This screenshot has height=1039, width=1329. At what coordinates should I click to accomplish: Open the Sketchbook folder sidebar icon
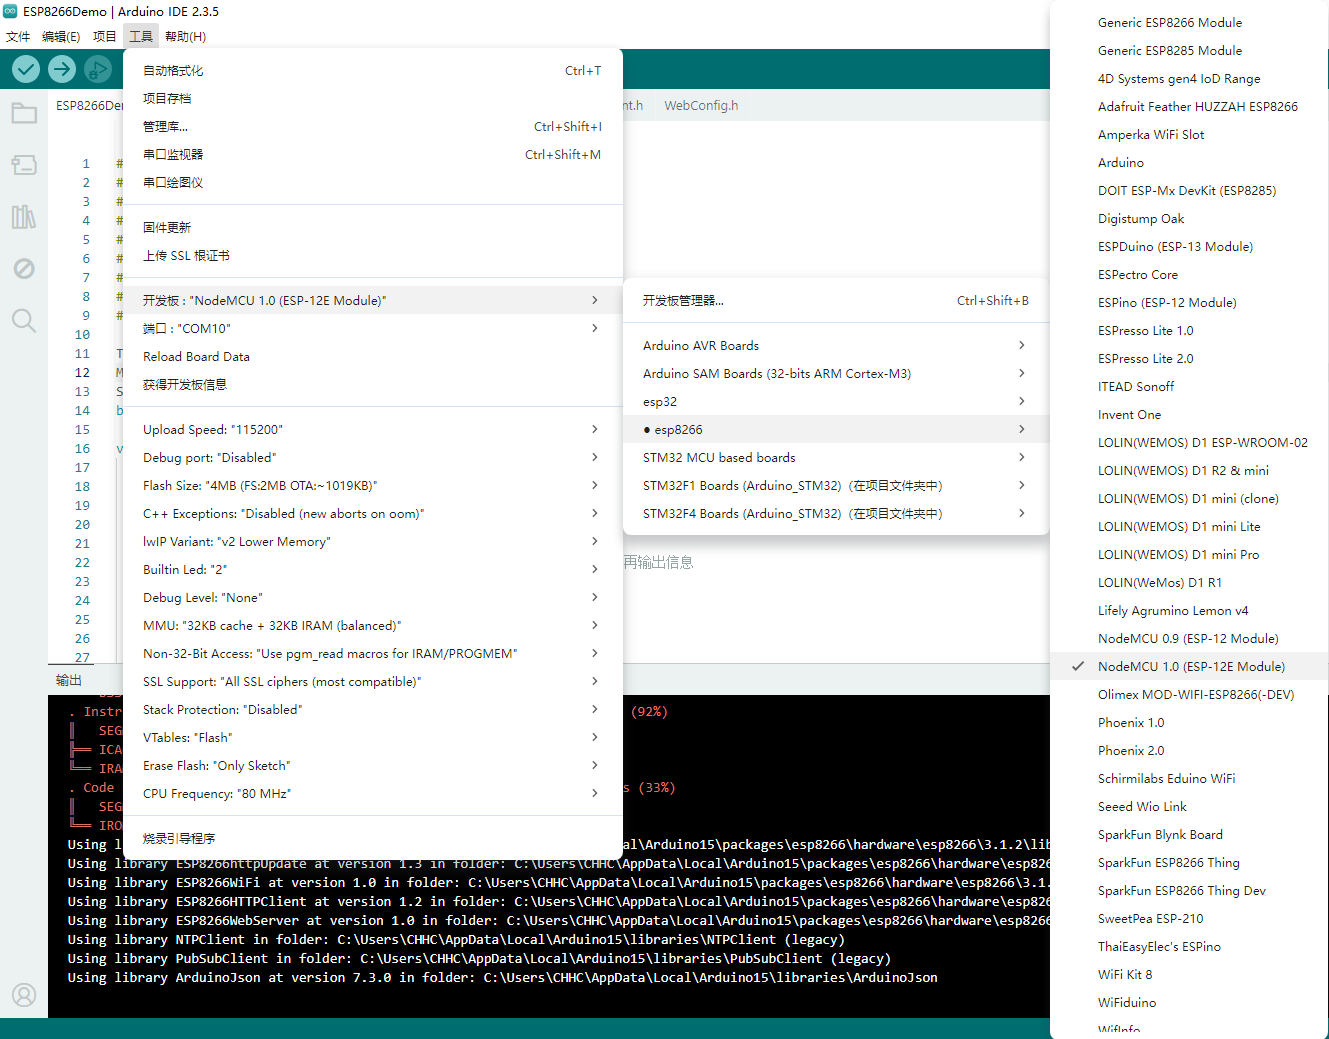click(24, 113)
